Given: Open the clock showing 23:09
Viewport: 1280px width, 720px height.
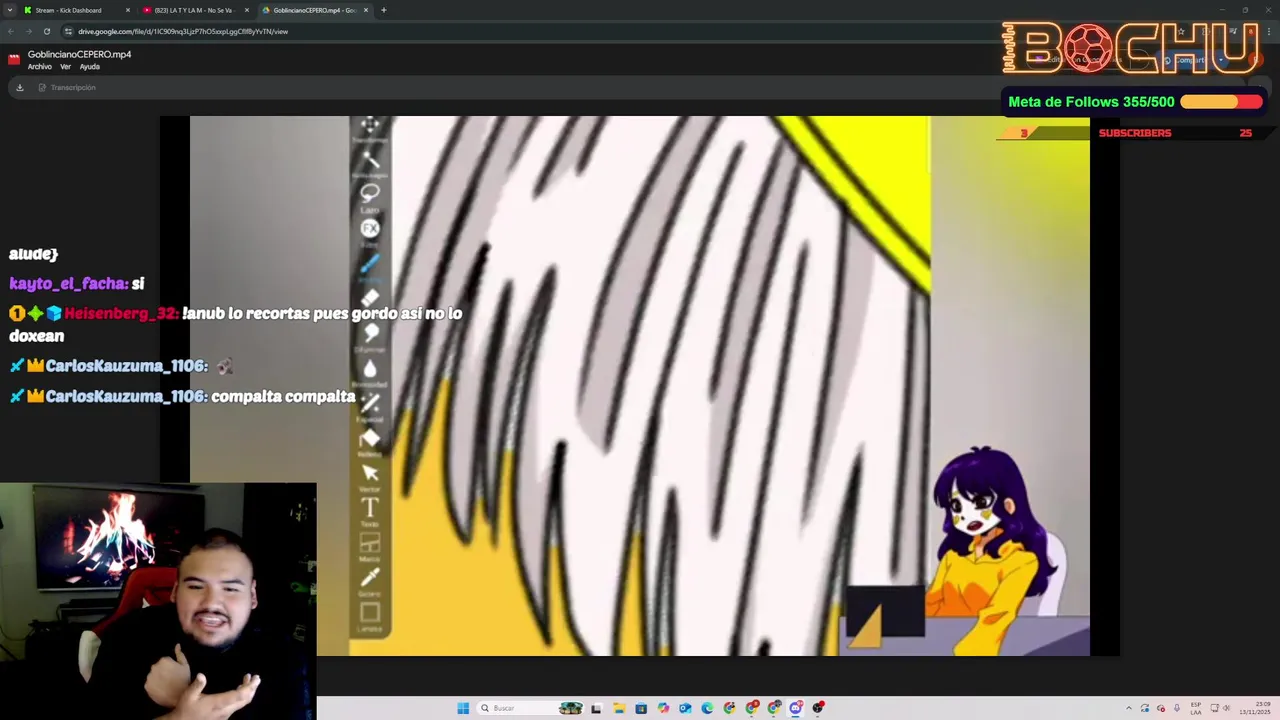Looking at the screenshot, I should click(1257, 708).
